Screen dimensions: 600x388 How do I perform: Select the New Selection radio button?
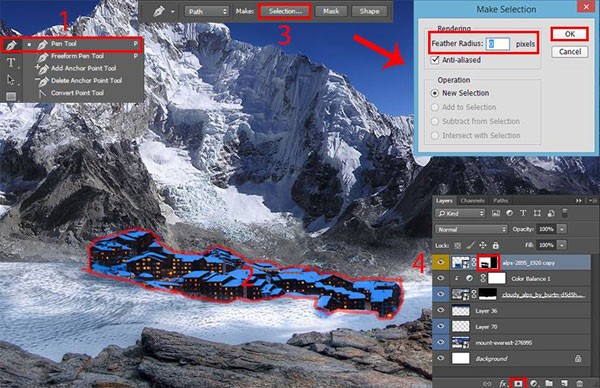click(x=435, y=93)
